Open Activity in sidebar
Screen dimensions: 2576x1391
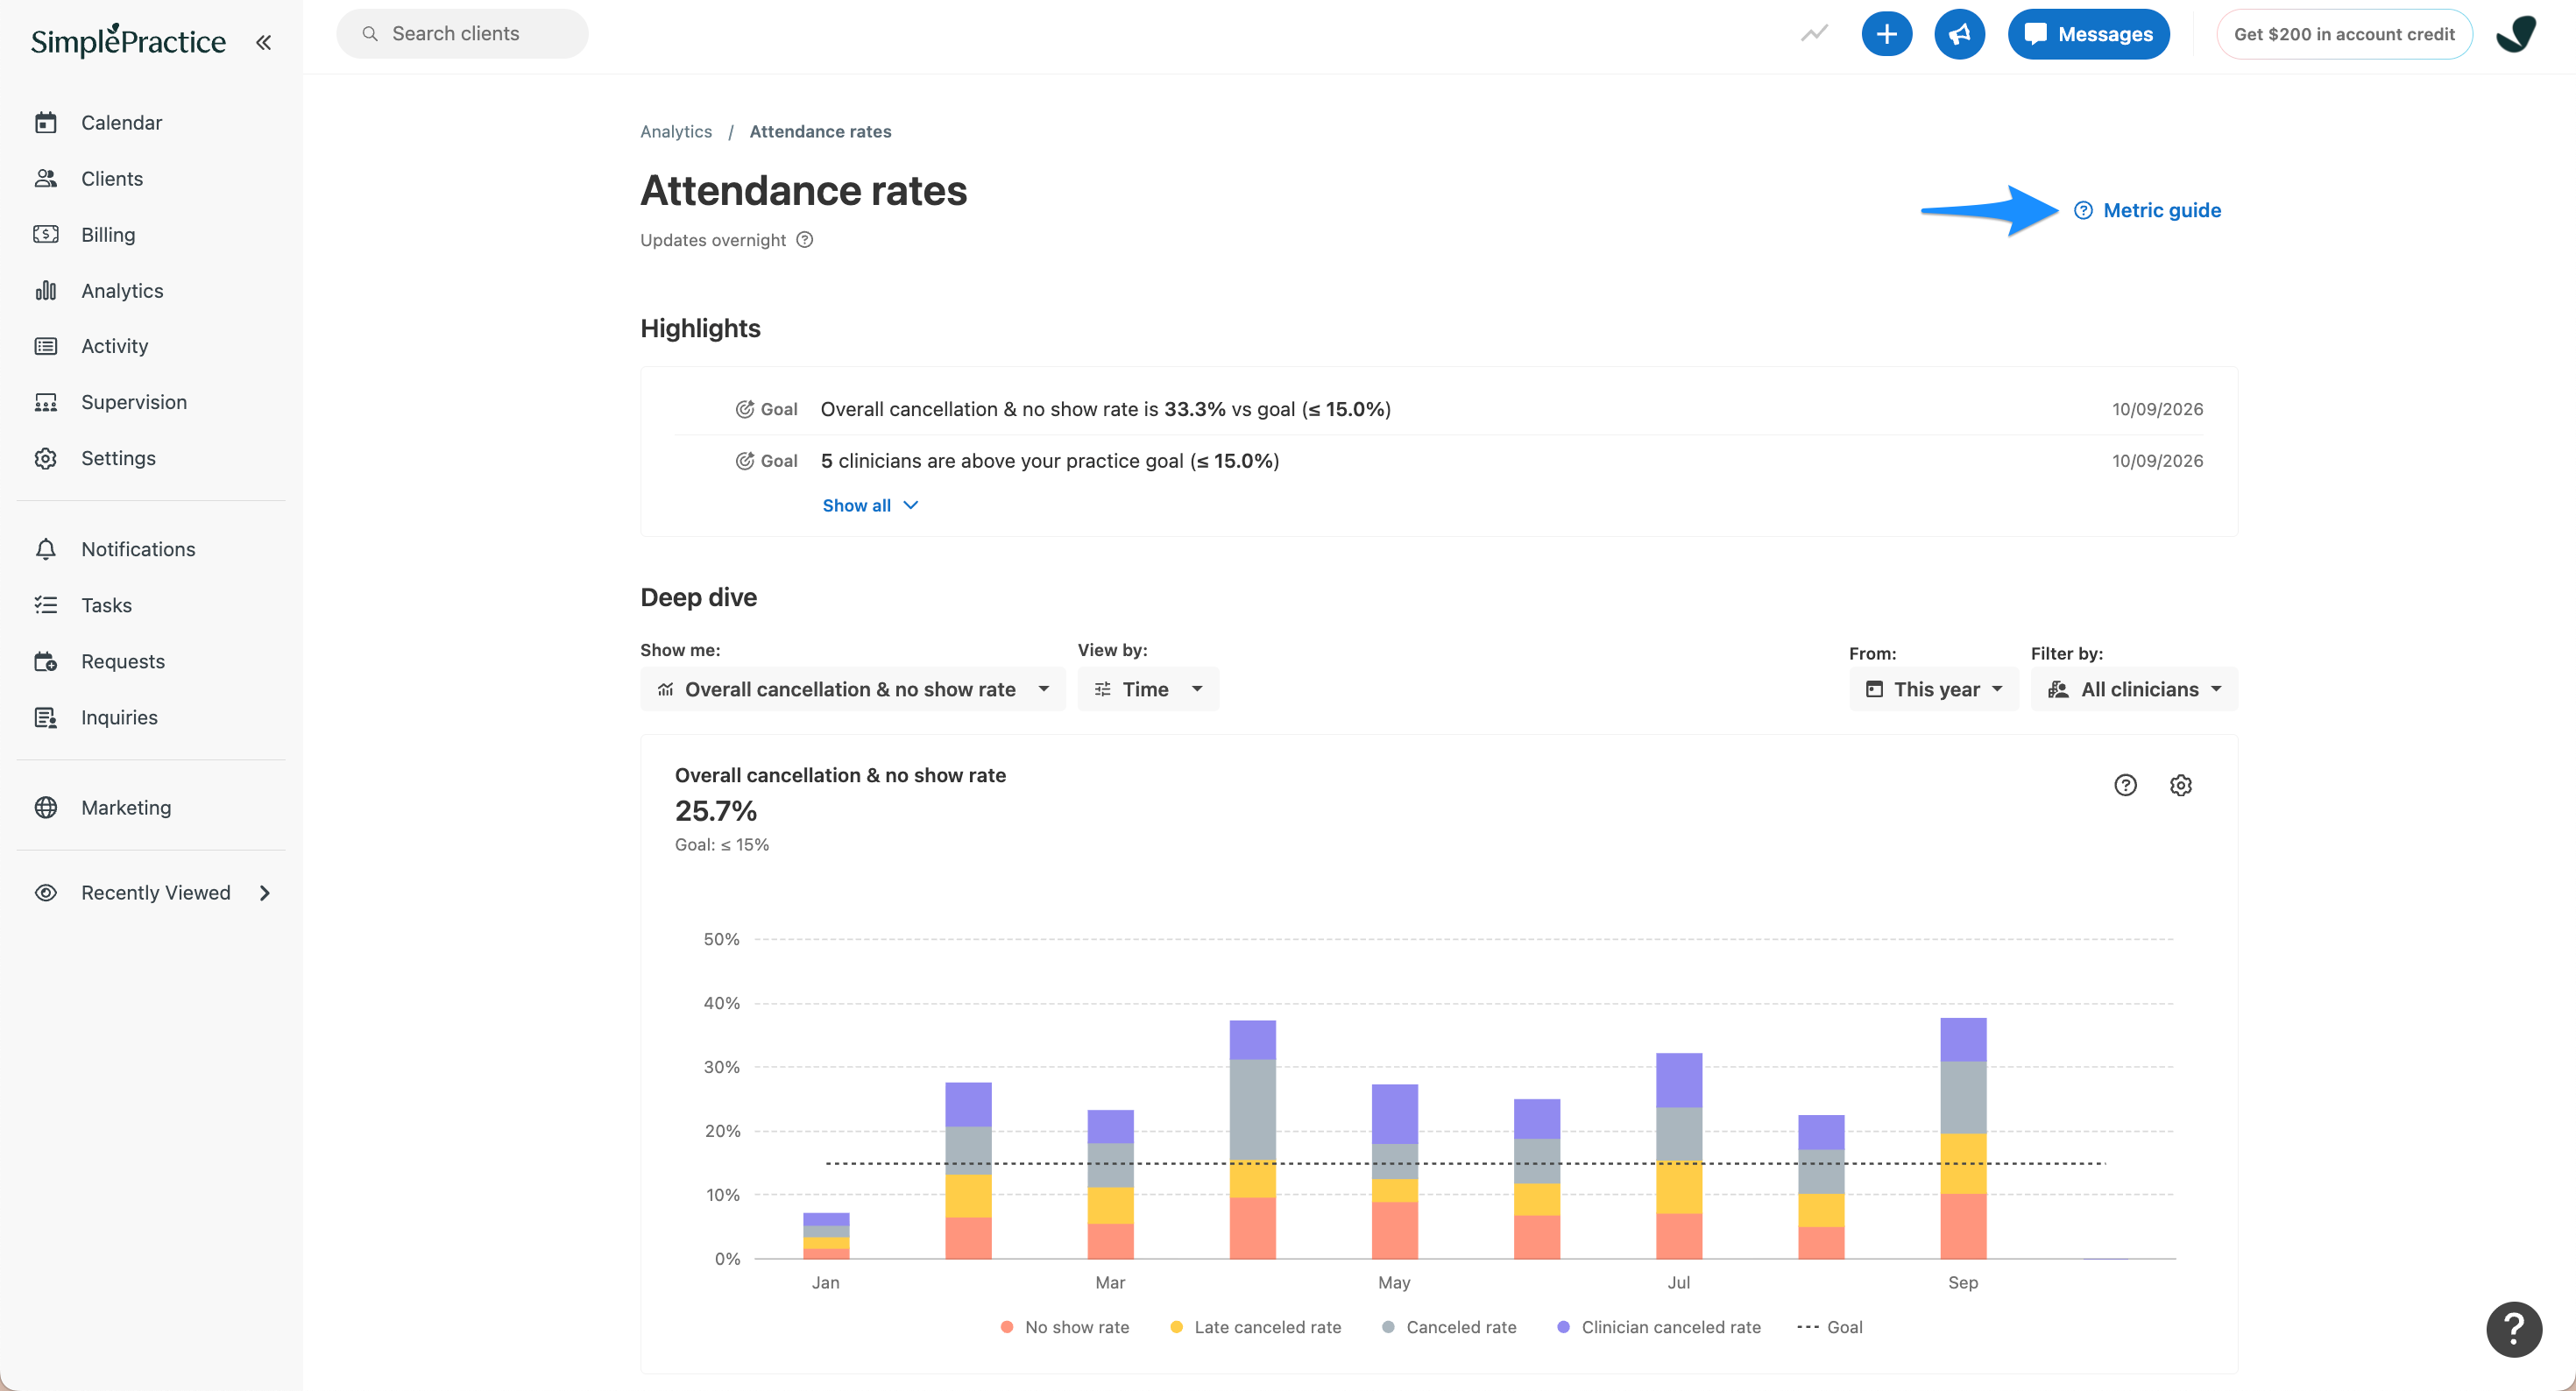(x=115, y=346)
